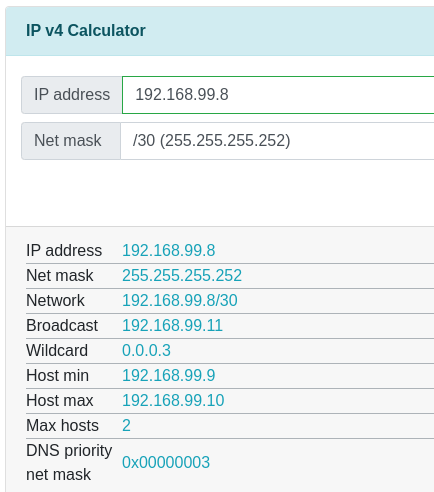Select the result IP address 192.168.99.8
The height and width of the screenshot is (492, 434).
point(169,250)
